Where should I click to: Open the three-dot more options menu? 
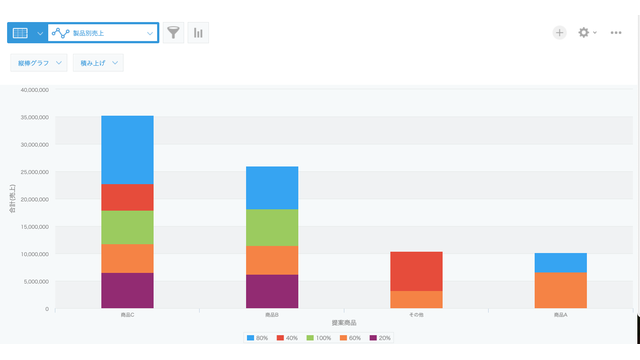(616, 33)
